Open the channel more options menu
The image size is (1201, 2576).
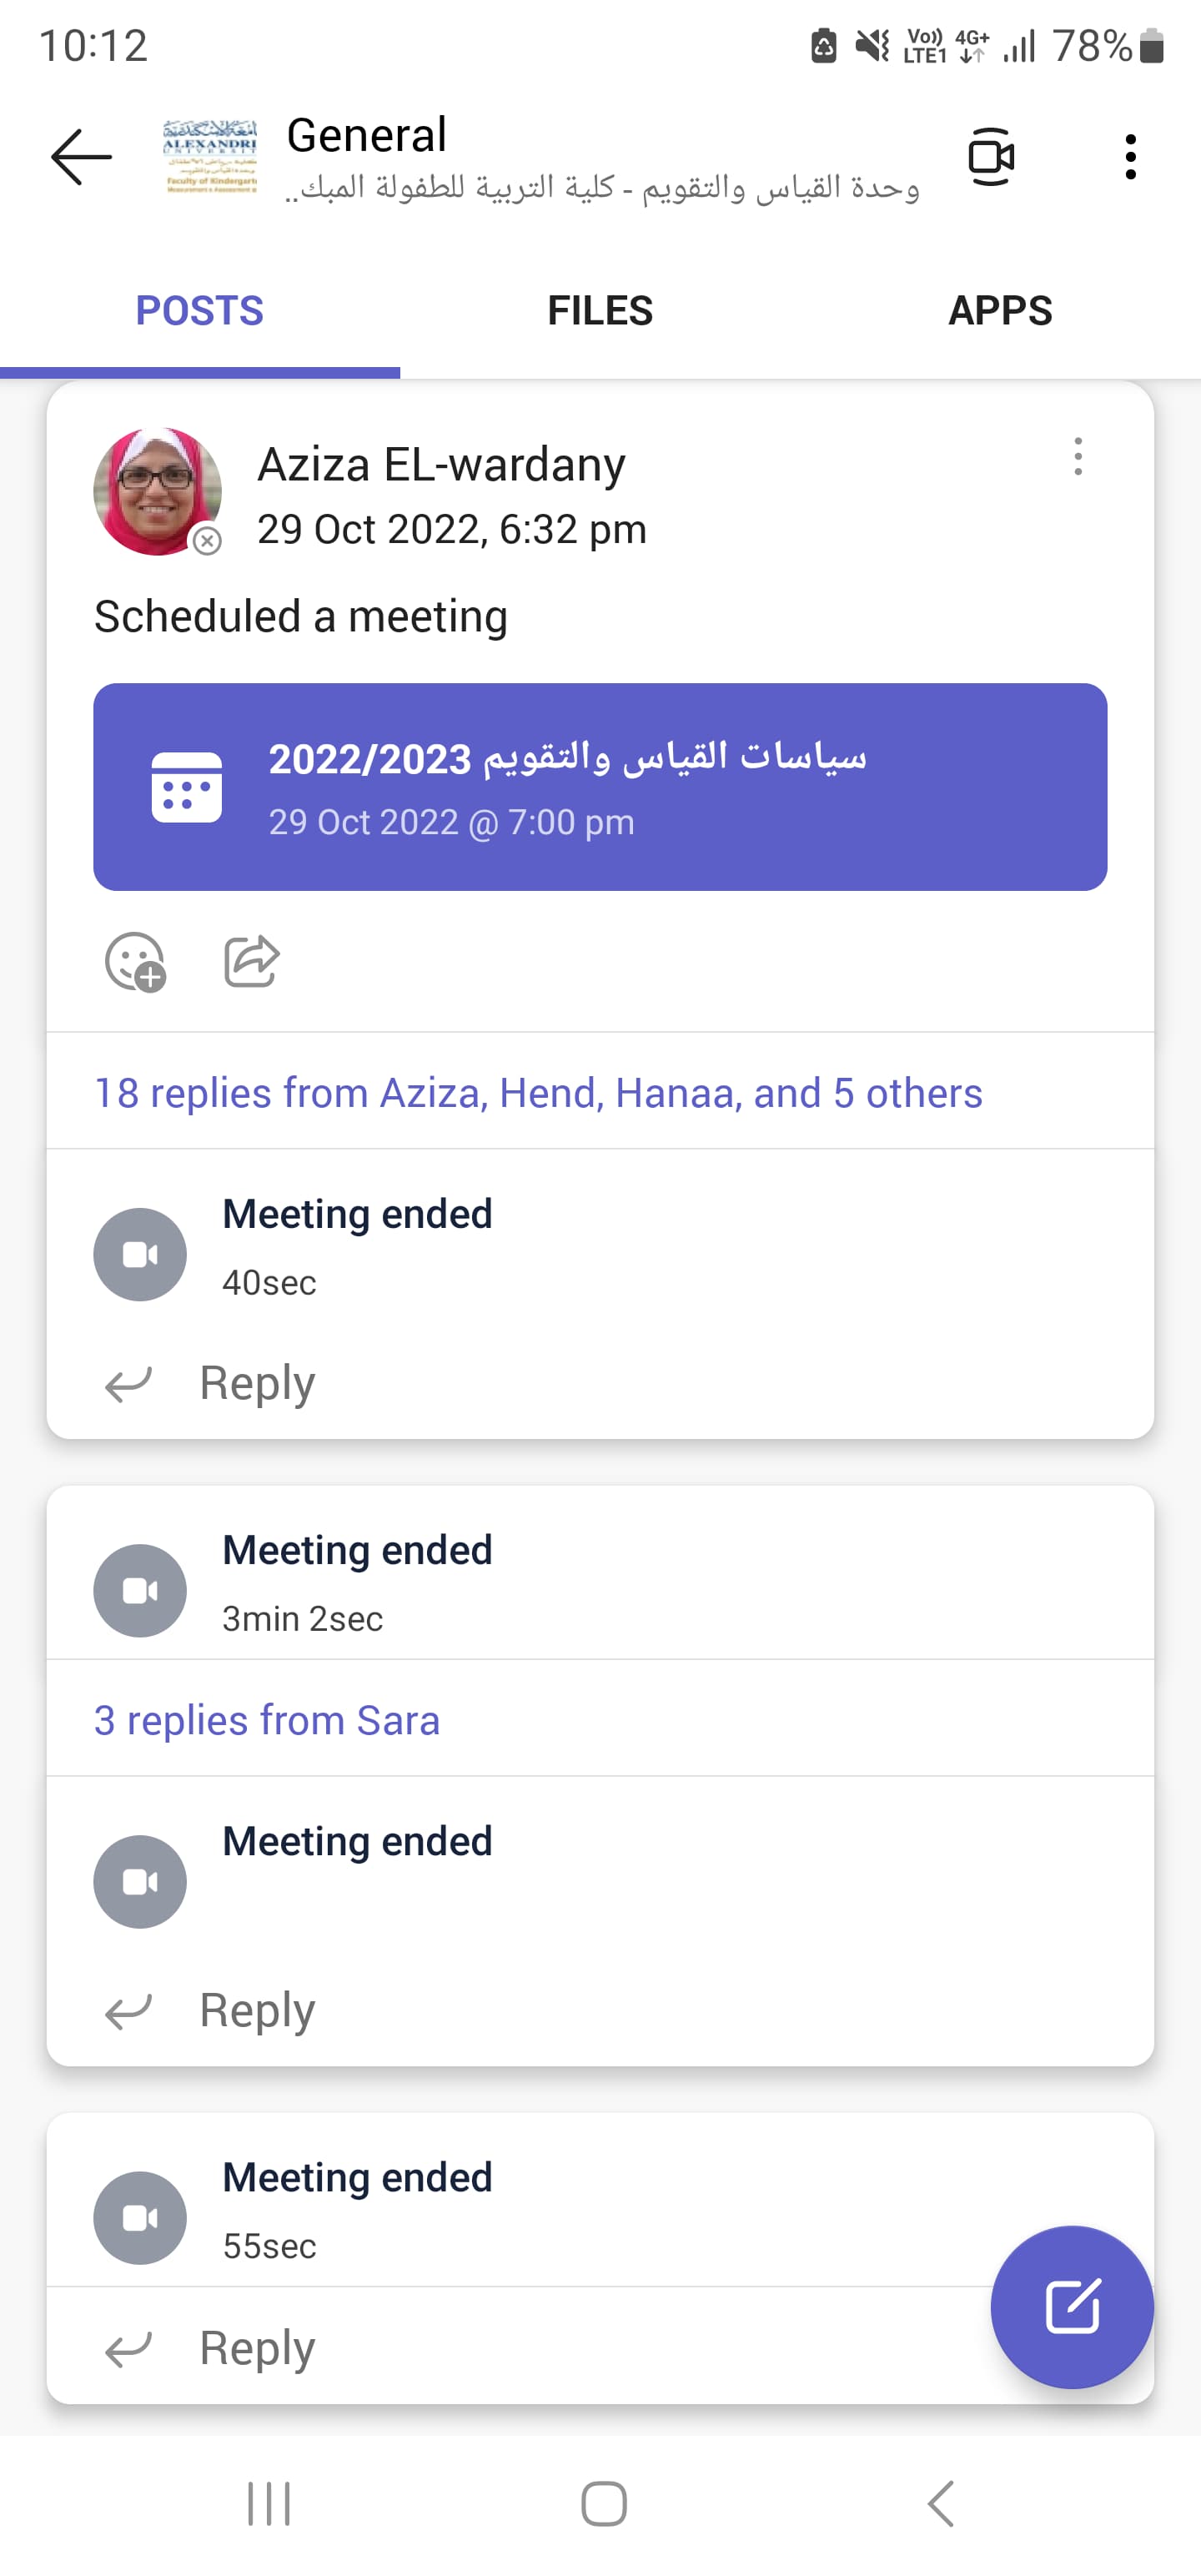click(1130, 157)
